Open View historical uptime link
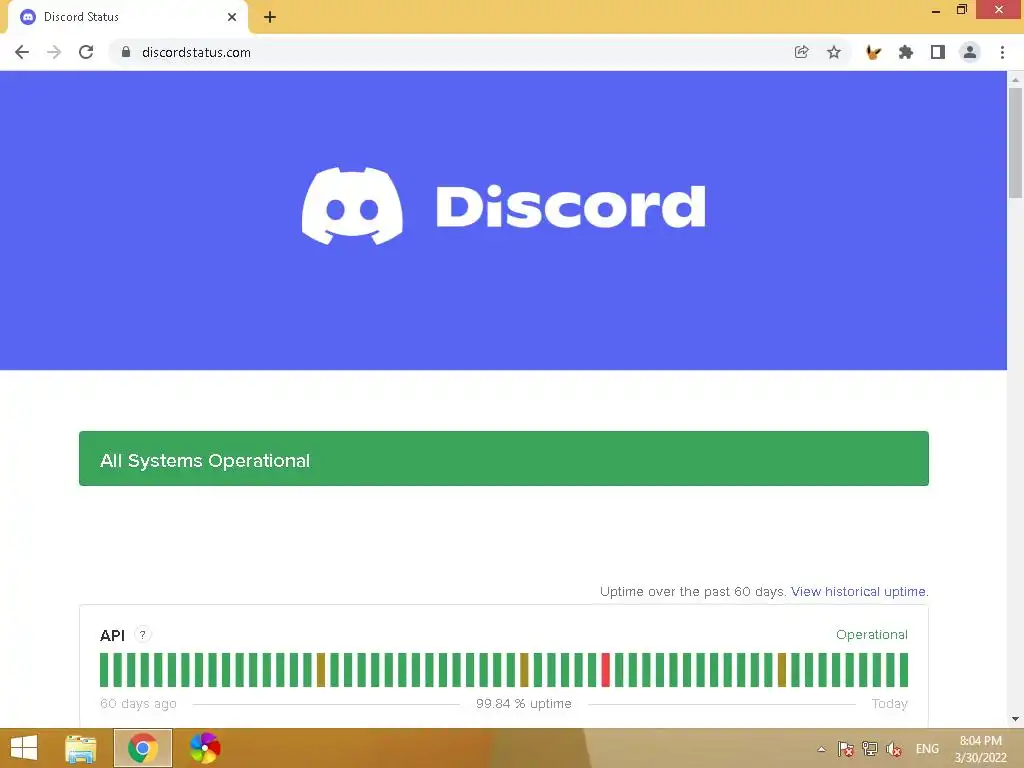 tap(859, 592)
